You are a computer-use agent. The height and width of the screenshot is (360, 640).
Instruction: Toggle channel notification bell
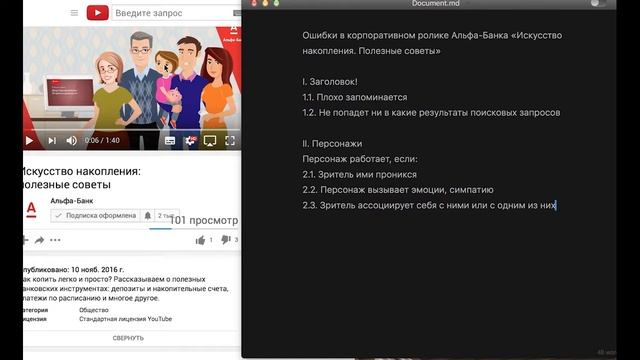[x=147, y=216]
